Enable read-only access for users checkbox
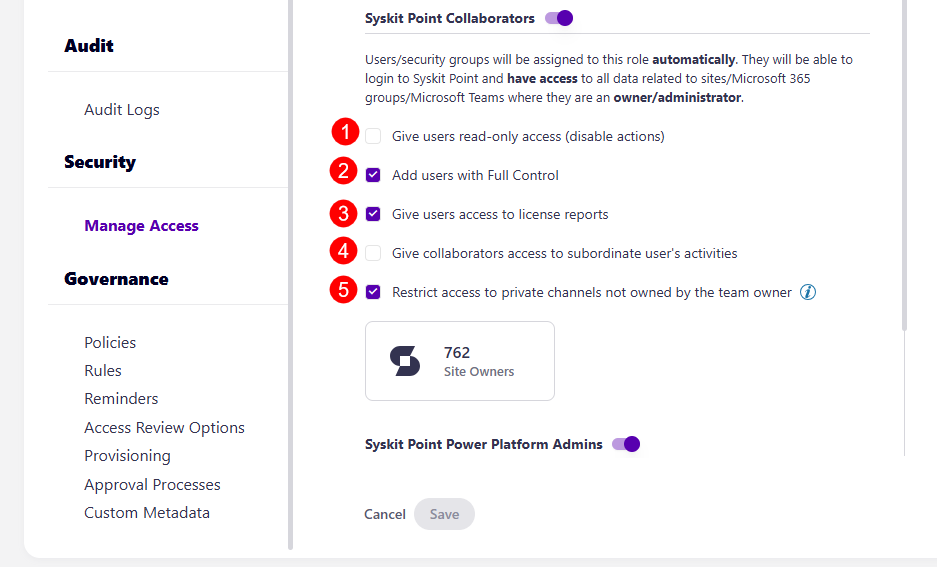Image resolution: width=937 pixels, height=567 pixels. tap(373, 136)
